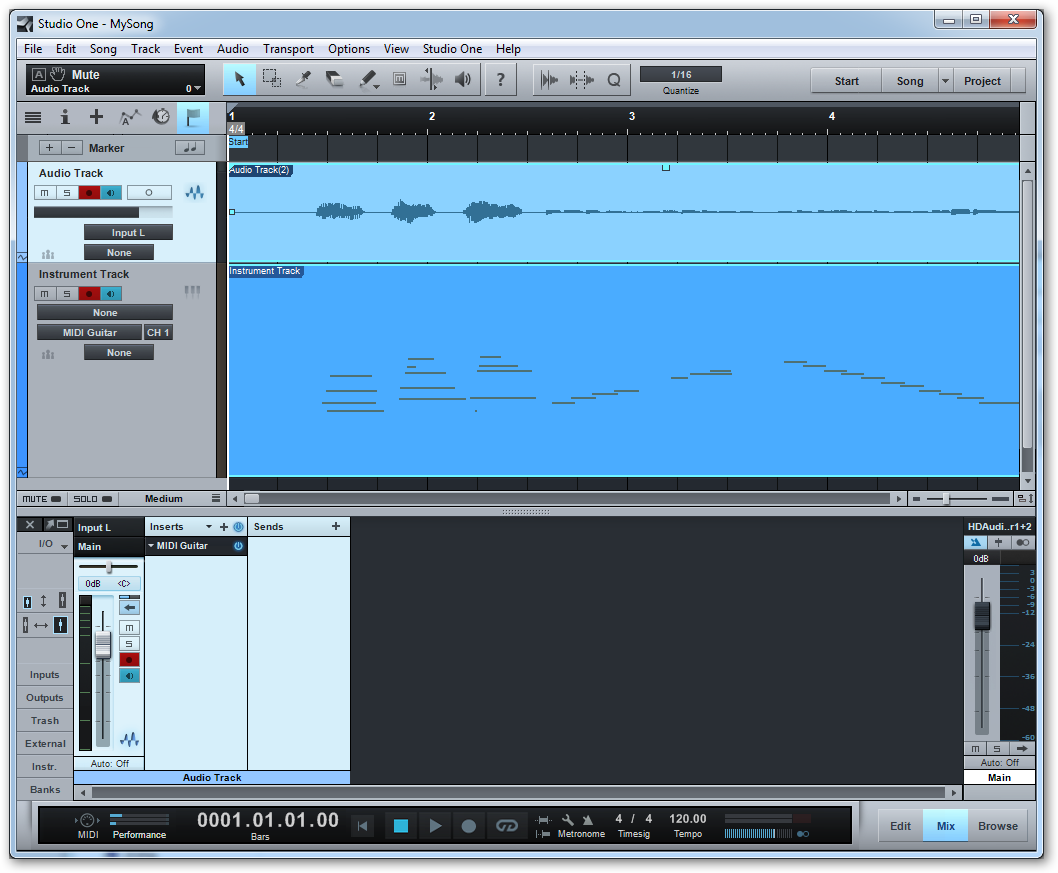This screenshot has width=1058, height=873.
Task: Show automation with the automation icon
Action: 129,117
